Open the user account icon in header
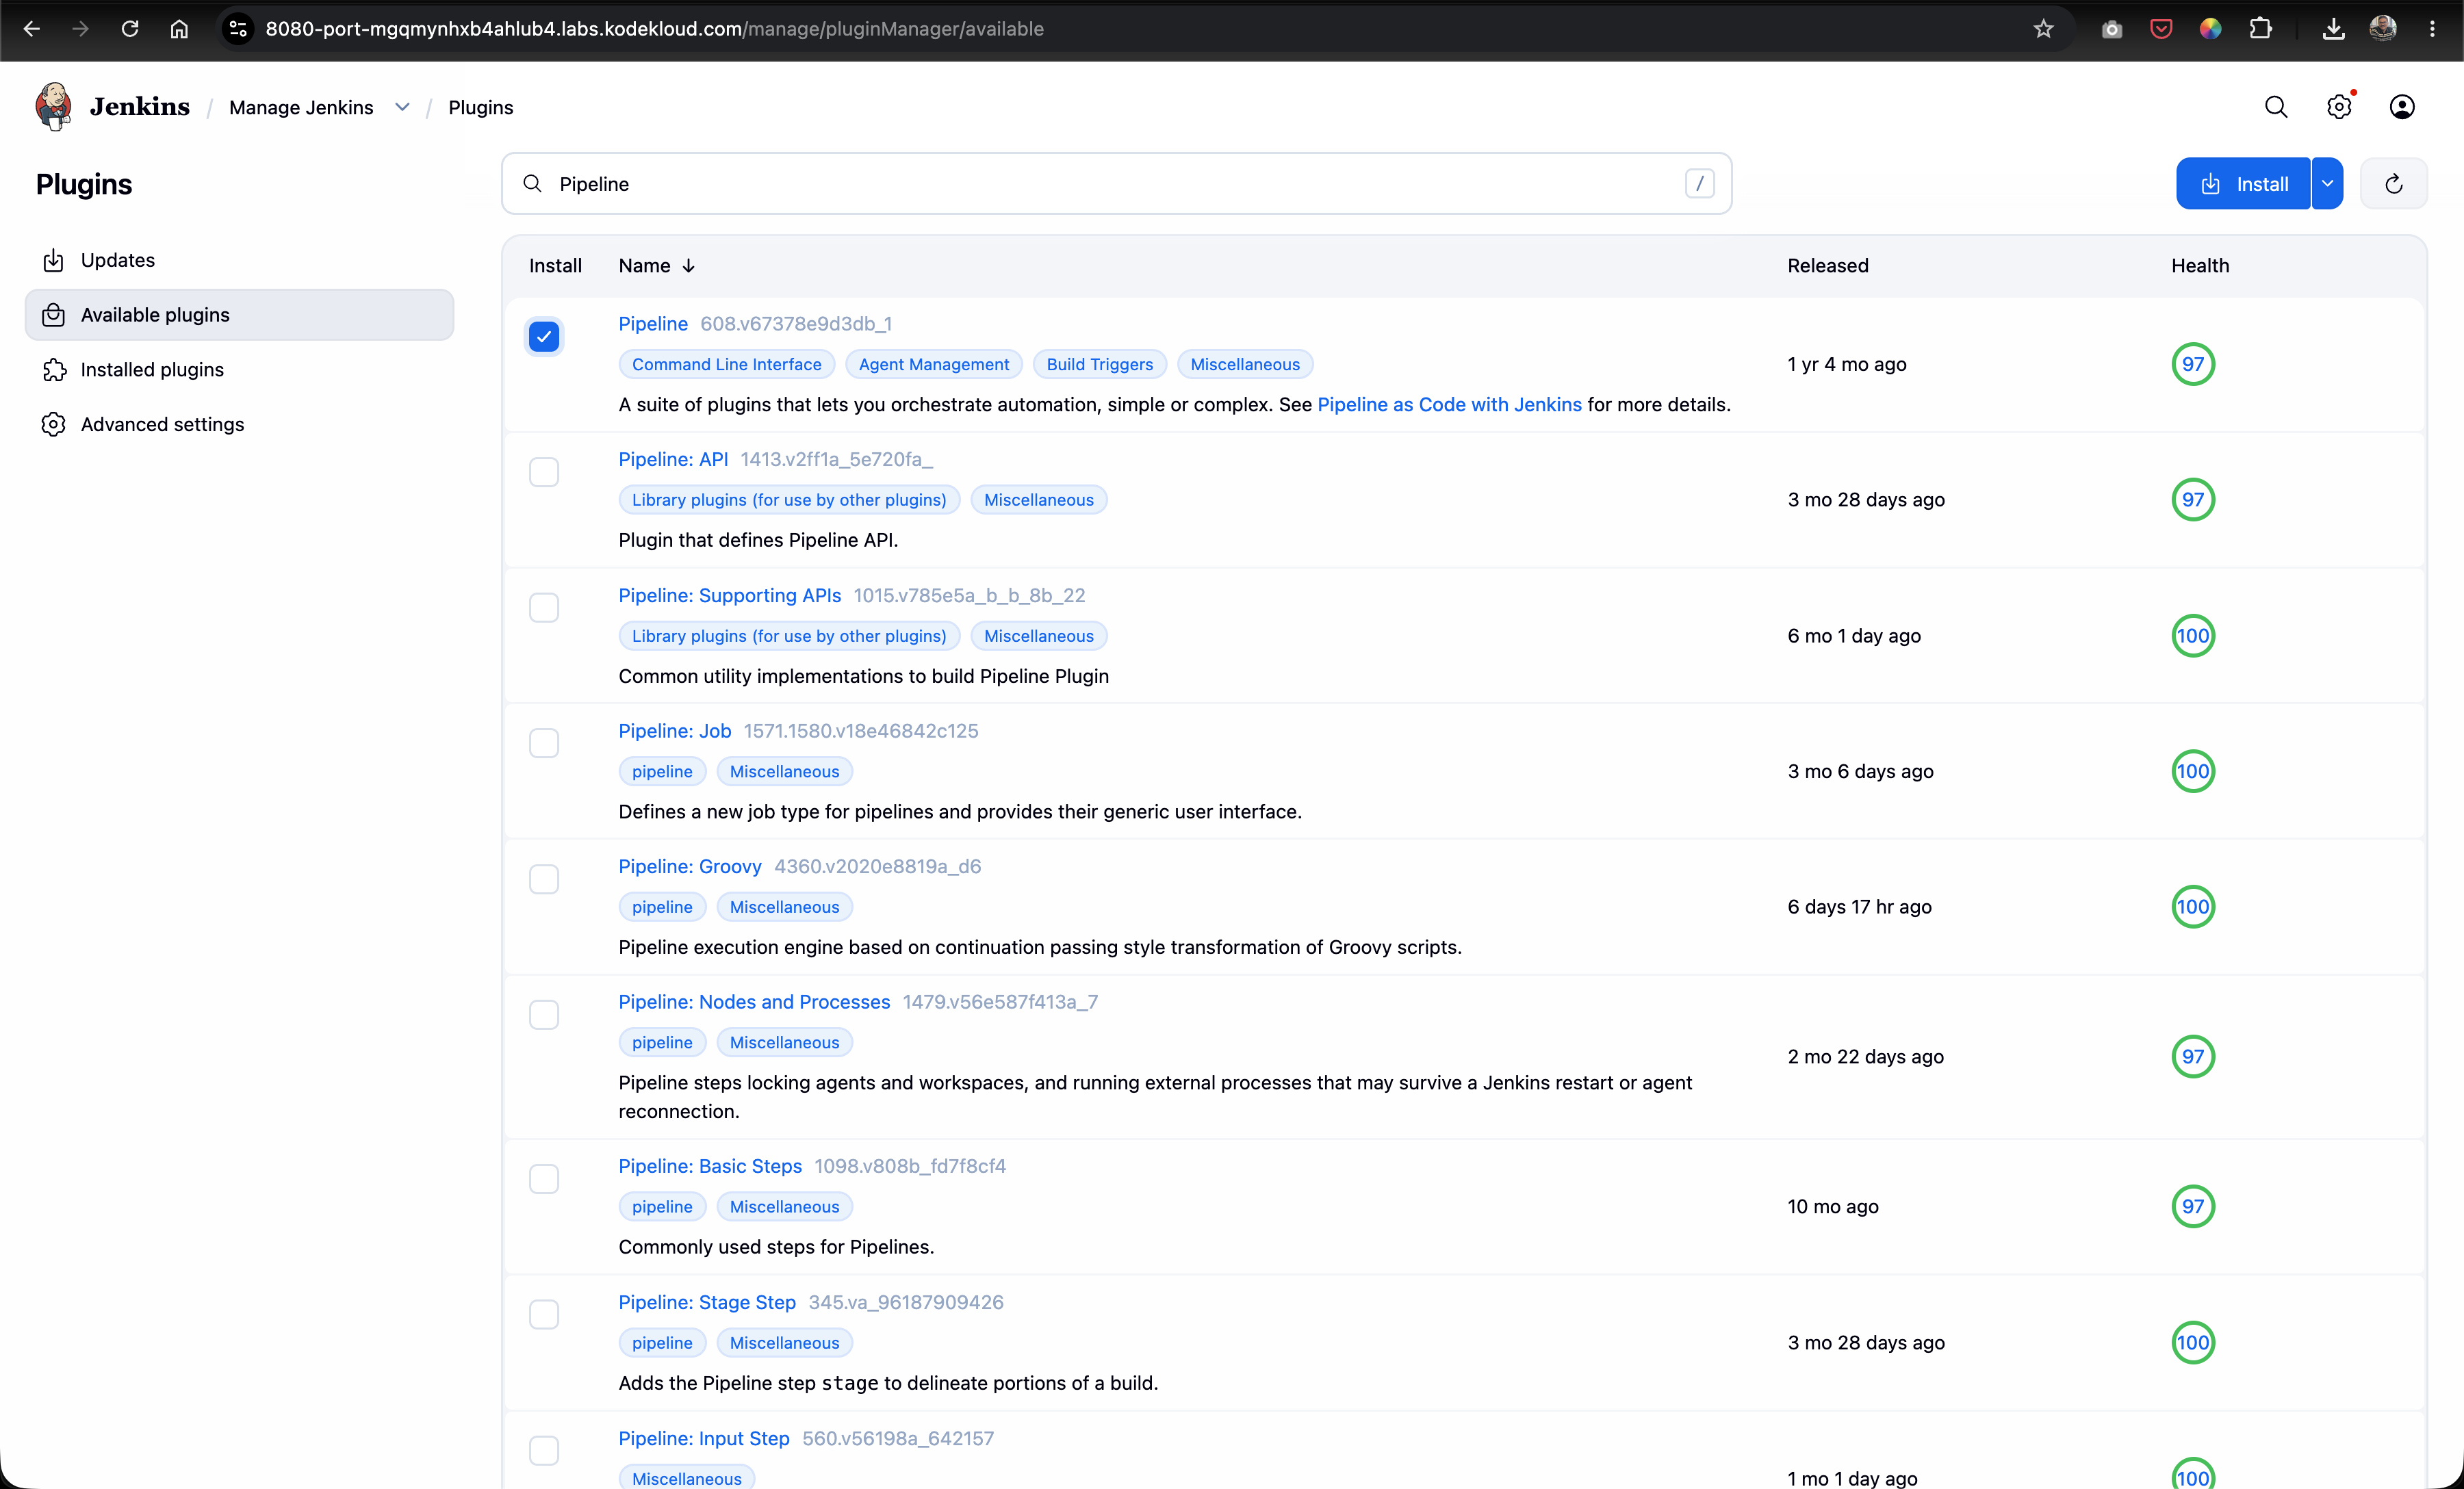This screenshot has height=1489, width=2464. tap(2402, 107)
